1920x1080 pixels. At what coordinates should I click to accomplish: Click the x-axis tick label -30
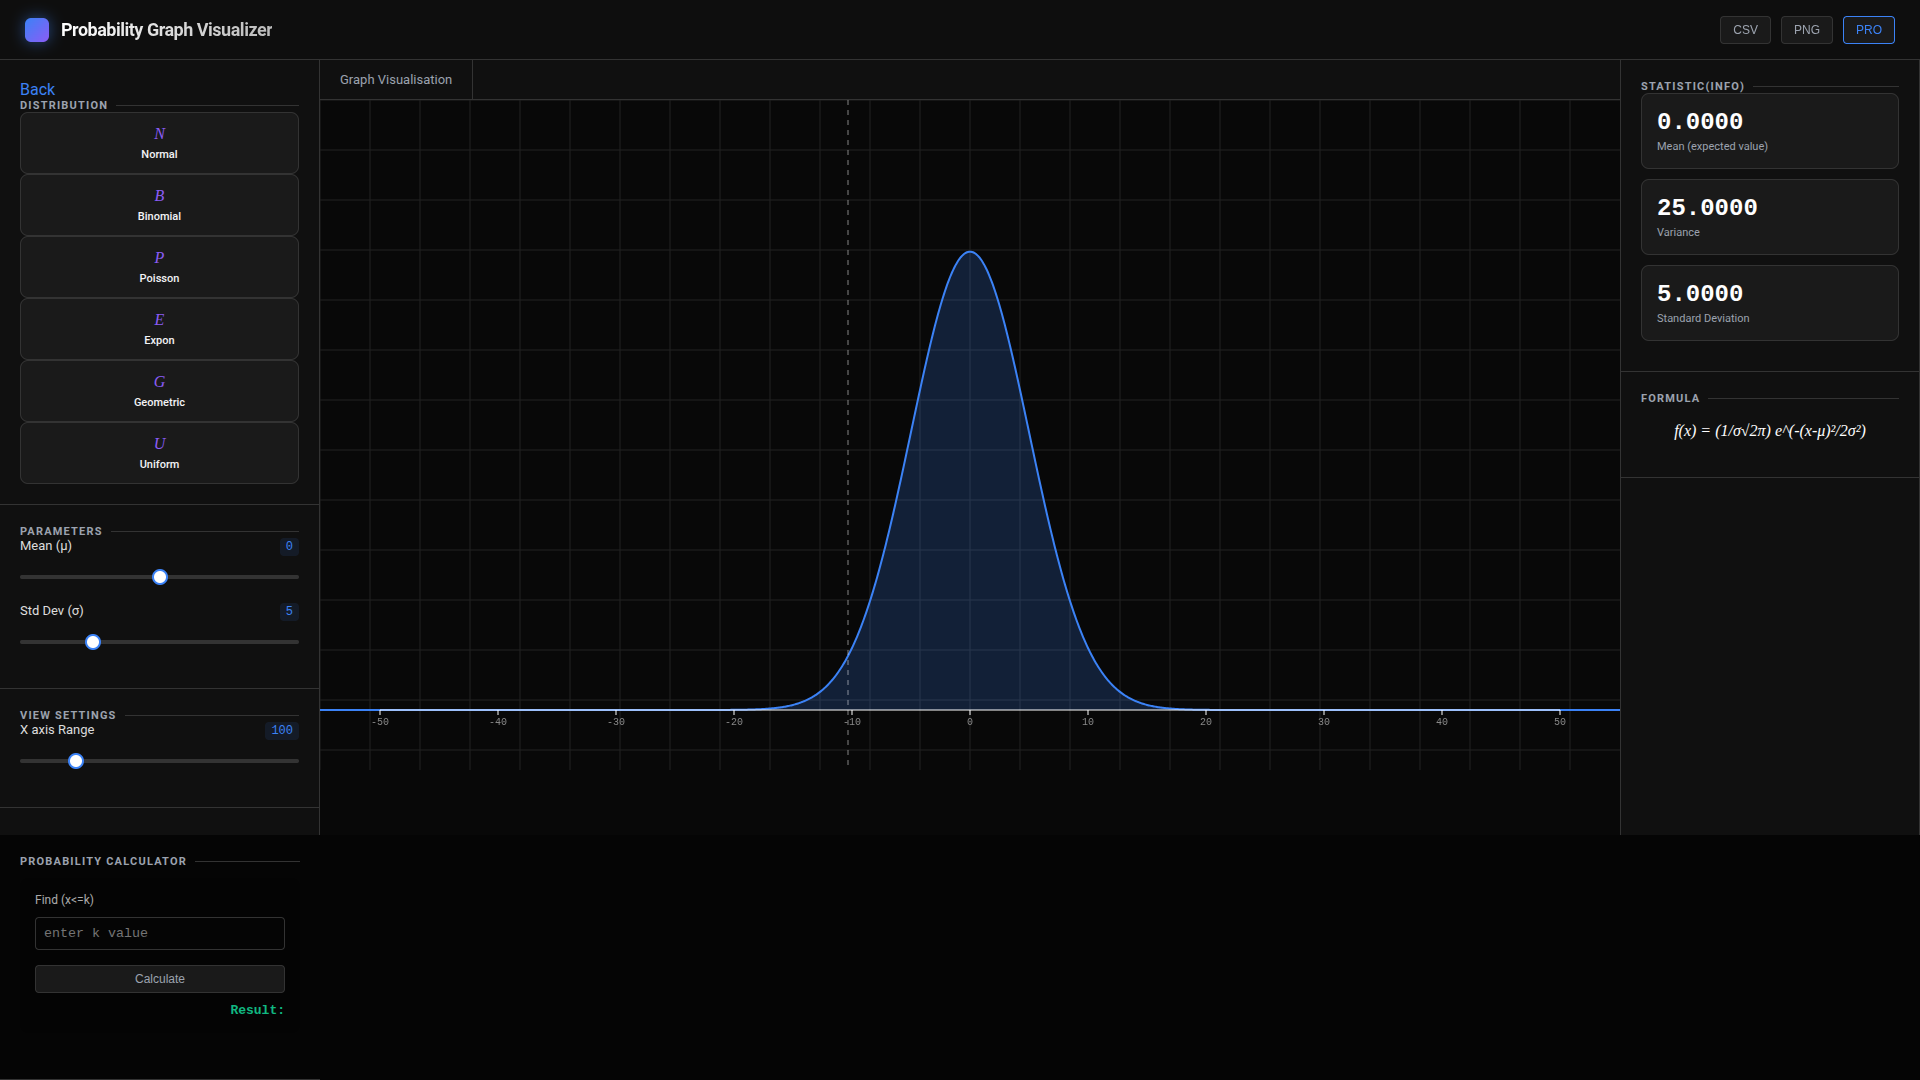pyautogui.click(x=616, y=722)
